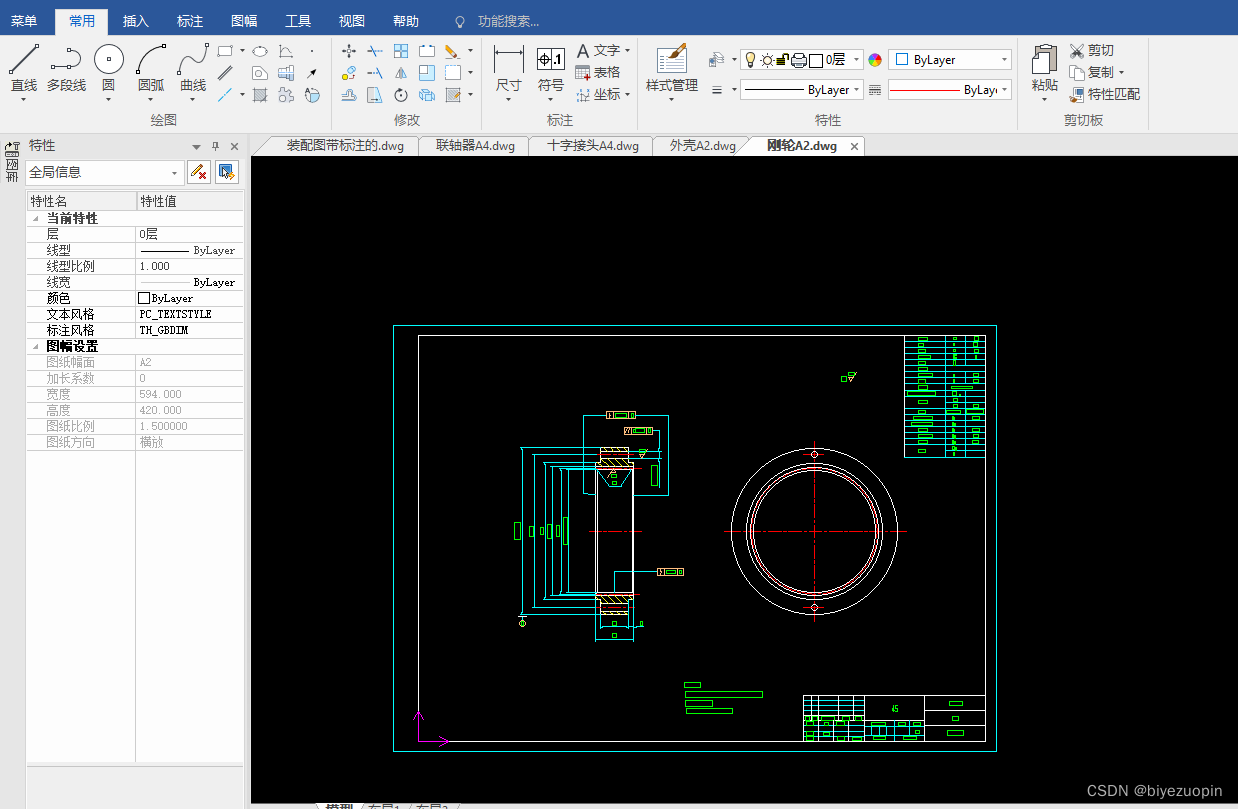Expand the 复制 copy dropdown arrow
The width and height of the screenshot is (1238, 809).
click(x=1121, y=72)
